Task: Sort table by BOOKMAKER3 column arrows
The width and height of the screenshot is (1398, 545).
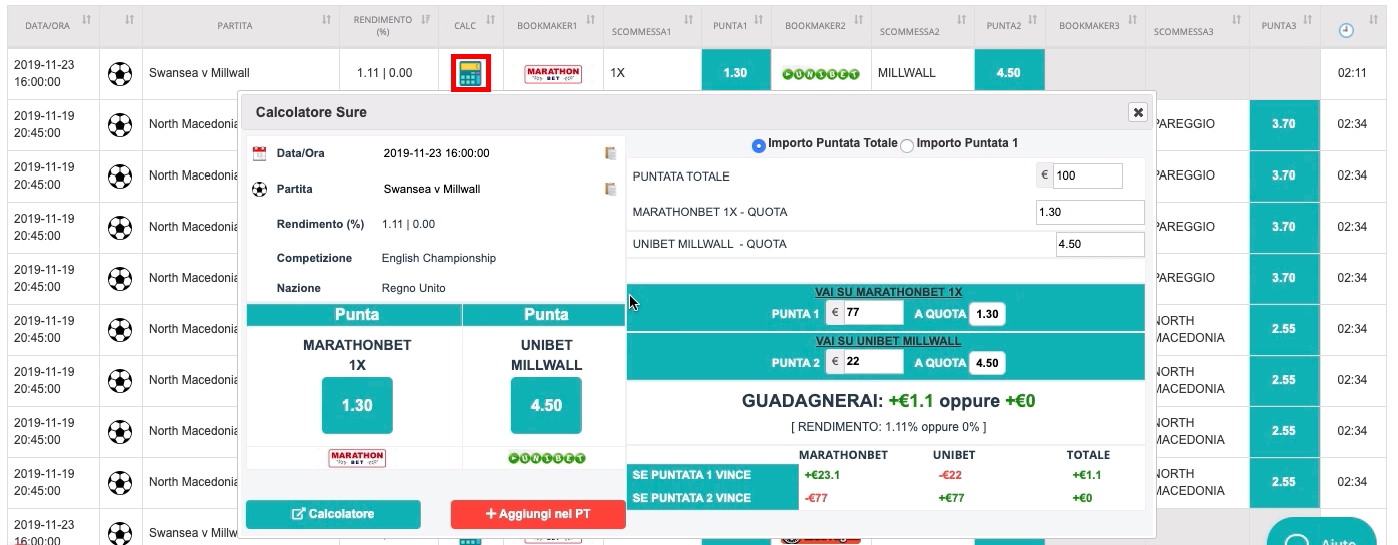Action: point(1133,20)
